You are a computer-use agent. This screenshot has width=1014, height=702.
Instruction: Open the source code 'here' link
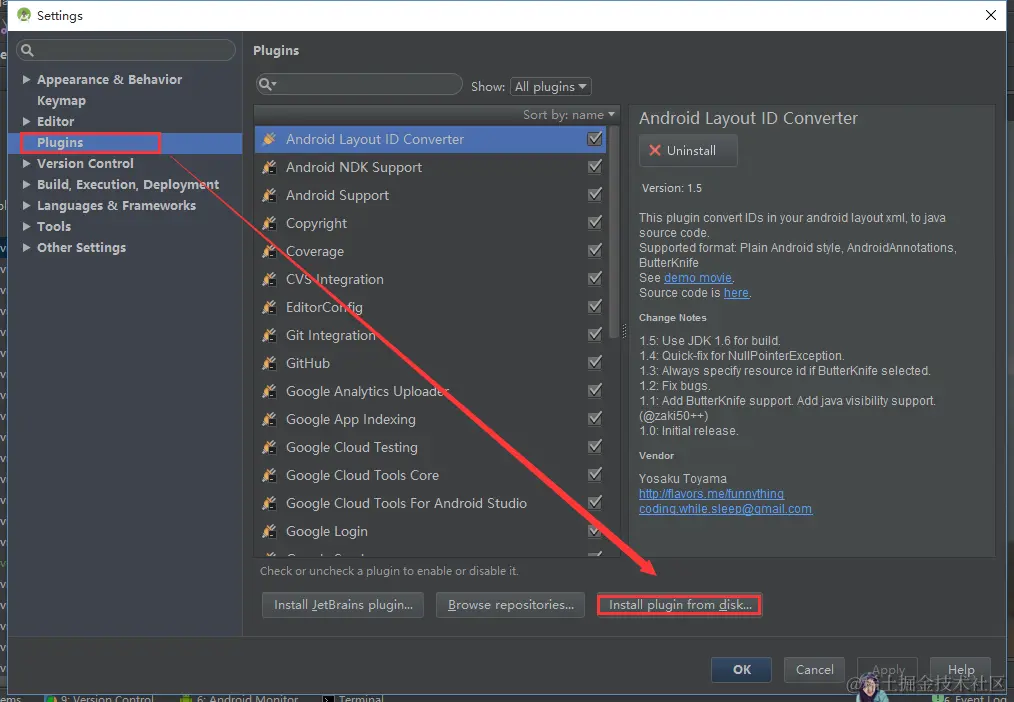(x=736, y=293)
